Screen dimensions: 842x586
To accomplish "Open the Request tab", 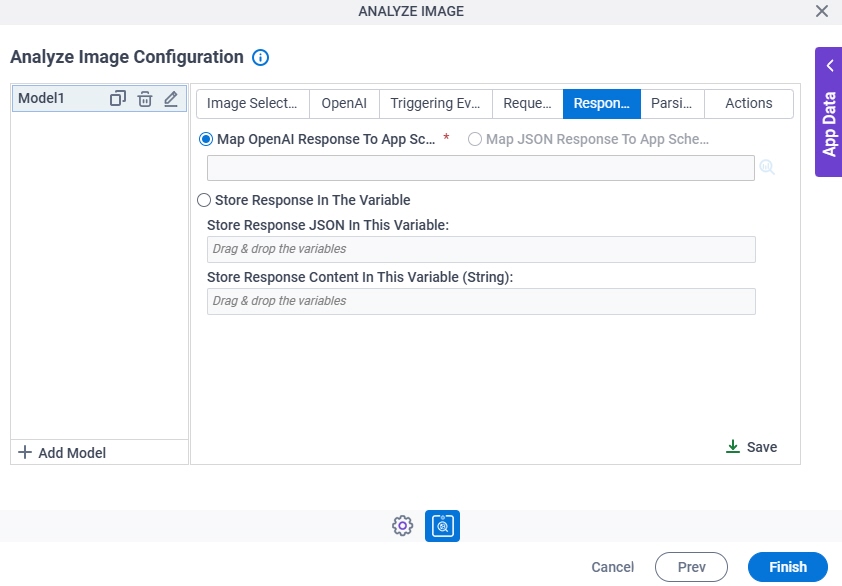I will coord(527,104).
